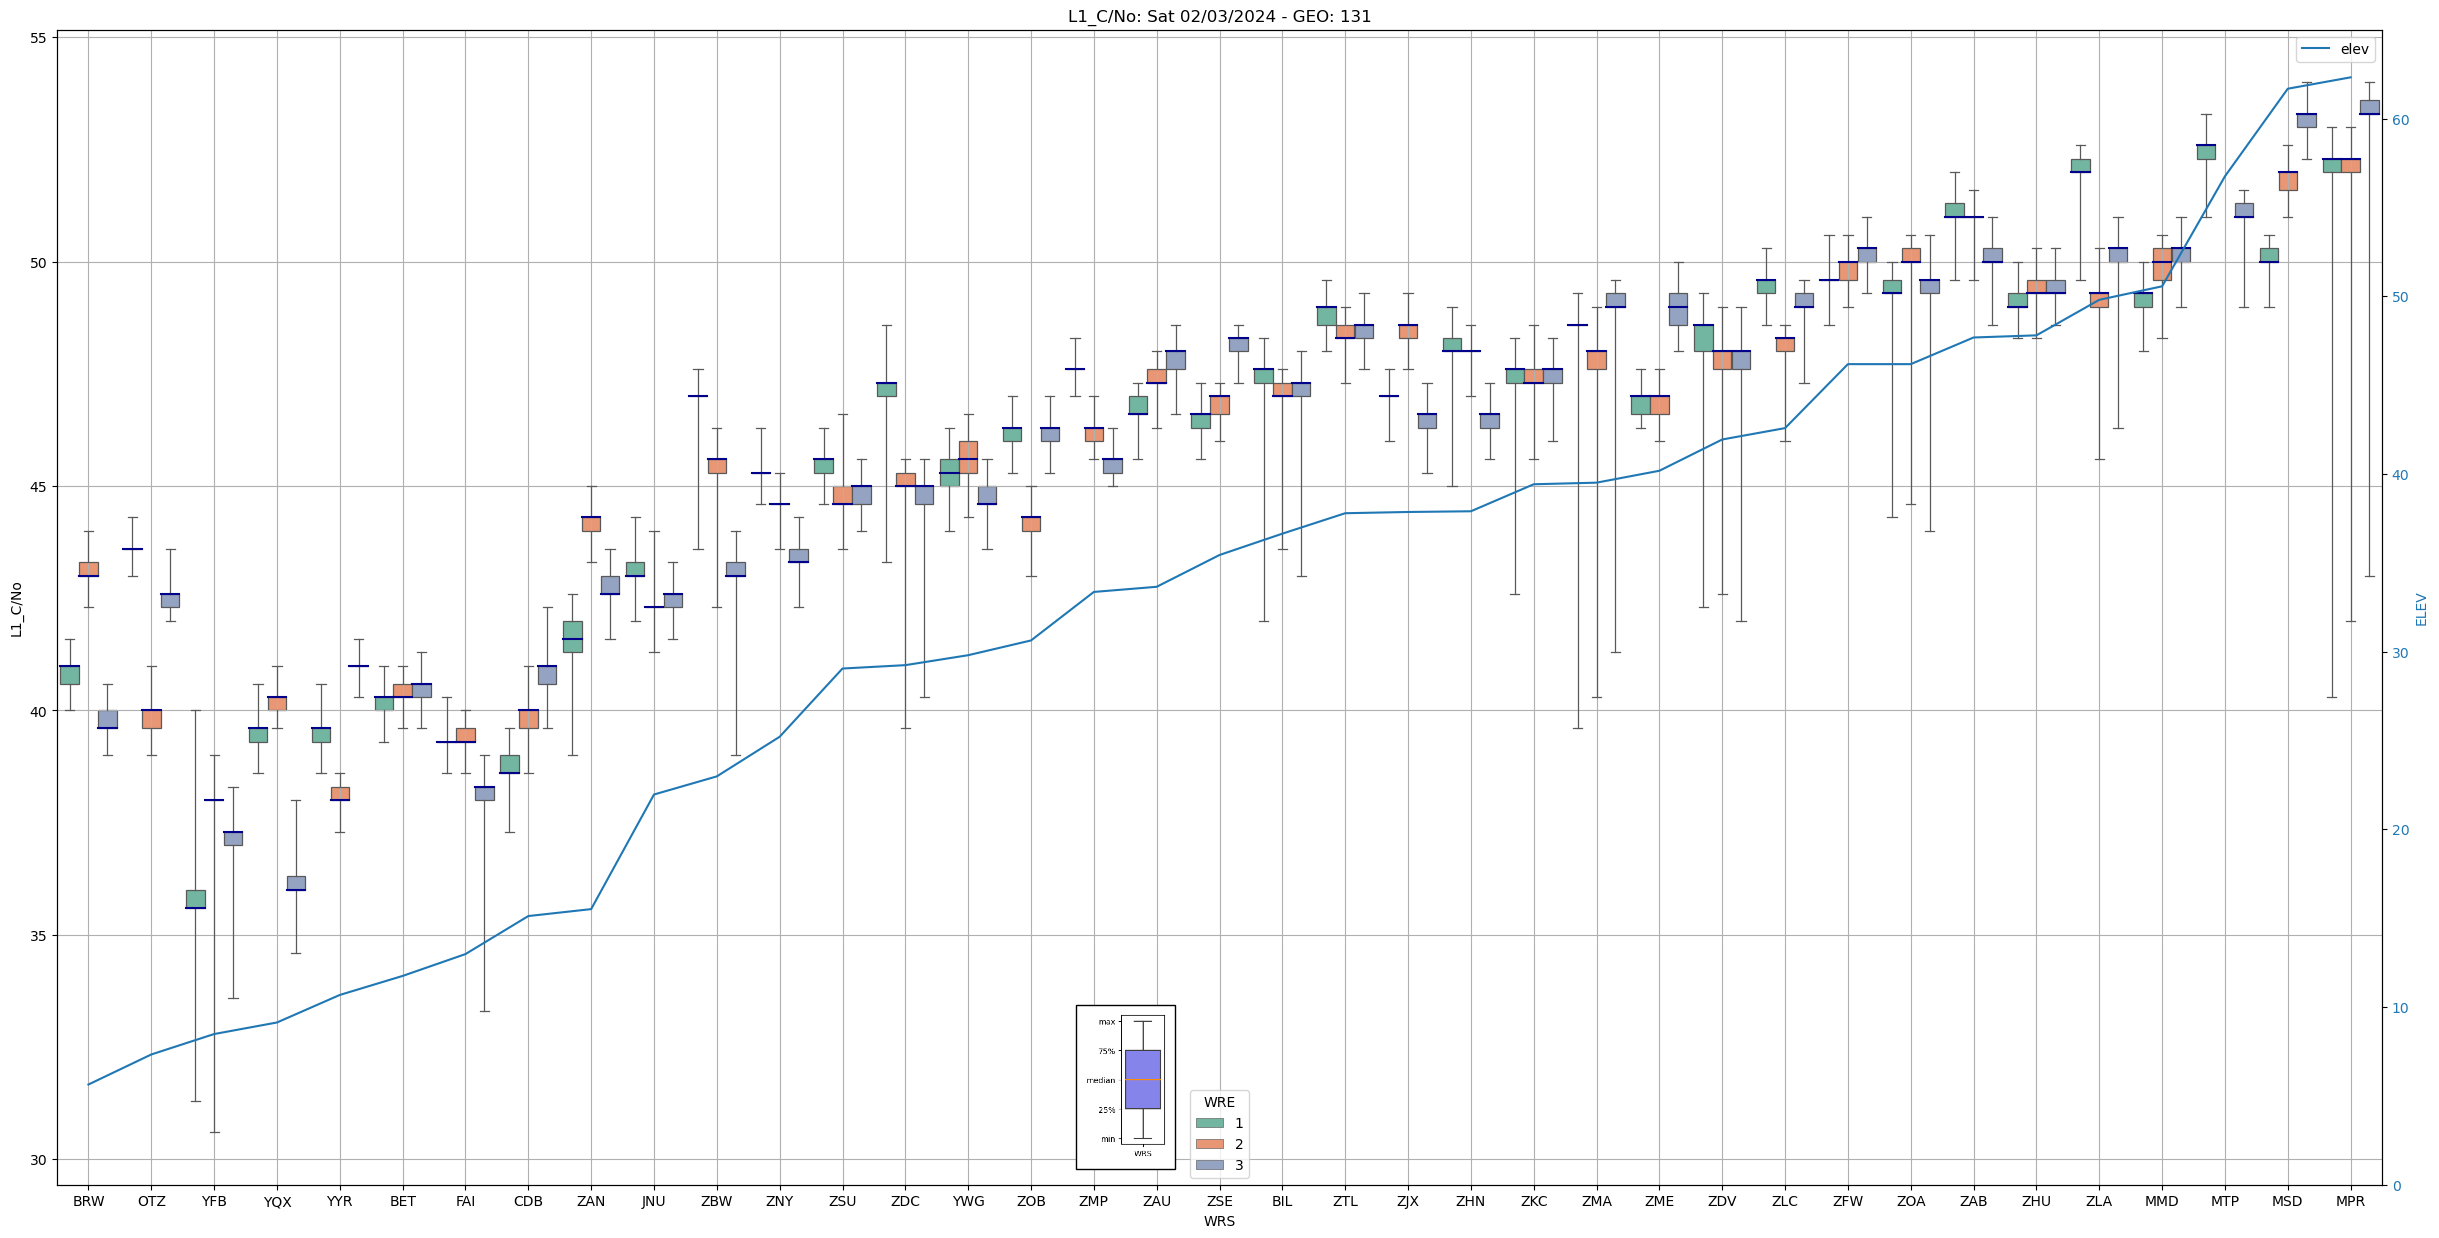
Task: Click the elev legend entry
Action: pos(2335,49)
